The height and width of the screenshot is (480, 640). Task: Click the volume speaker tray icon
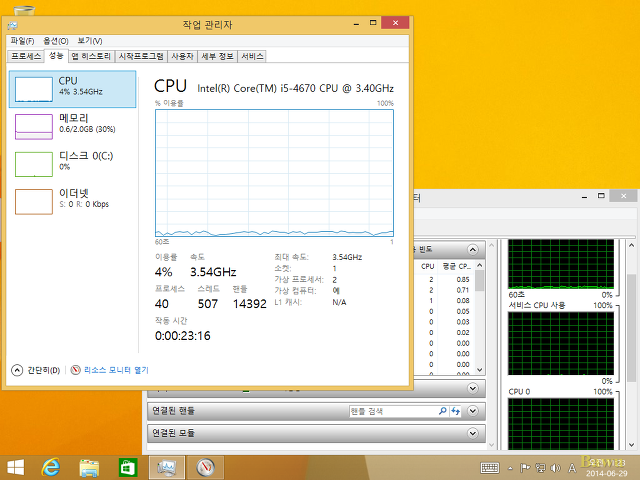pyautogui.click(x=555, y=468)
